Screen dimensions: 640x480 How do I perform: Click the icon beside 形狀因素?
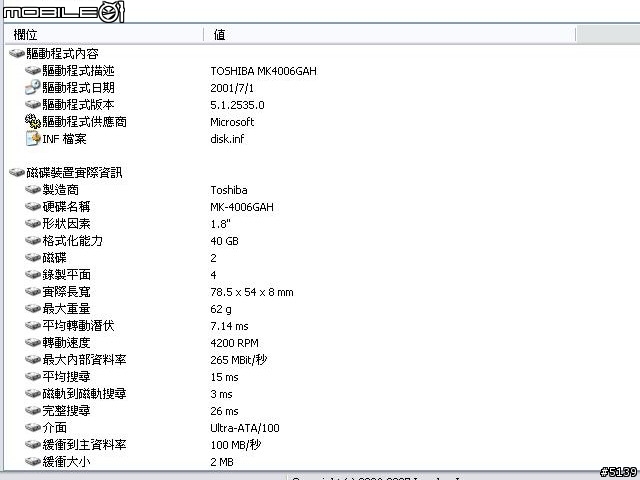[33, 224]
